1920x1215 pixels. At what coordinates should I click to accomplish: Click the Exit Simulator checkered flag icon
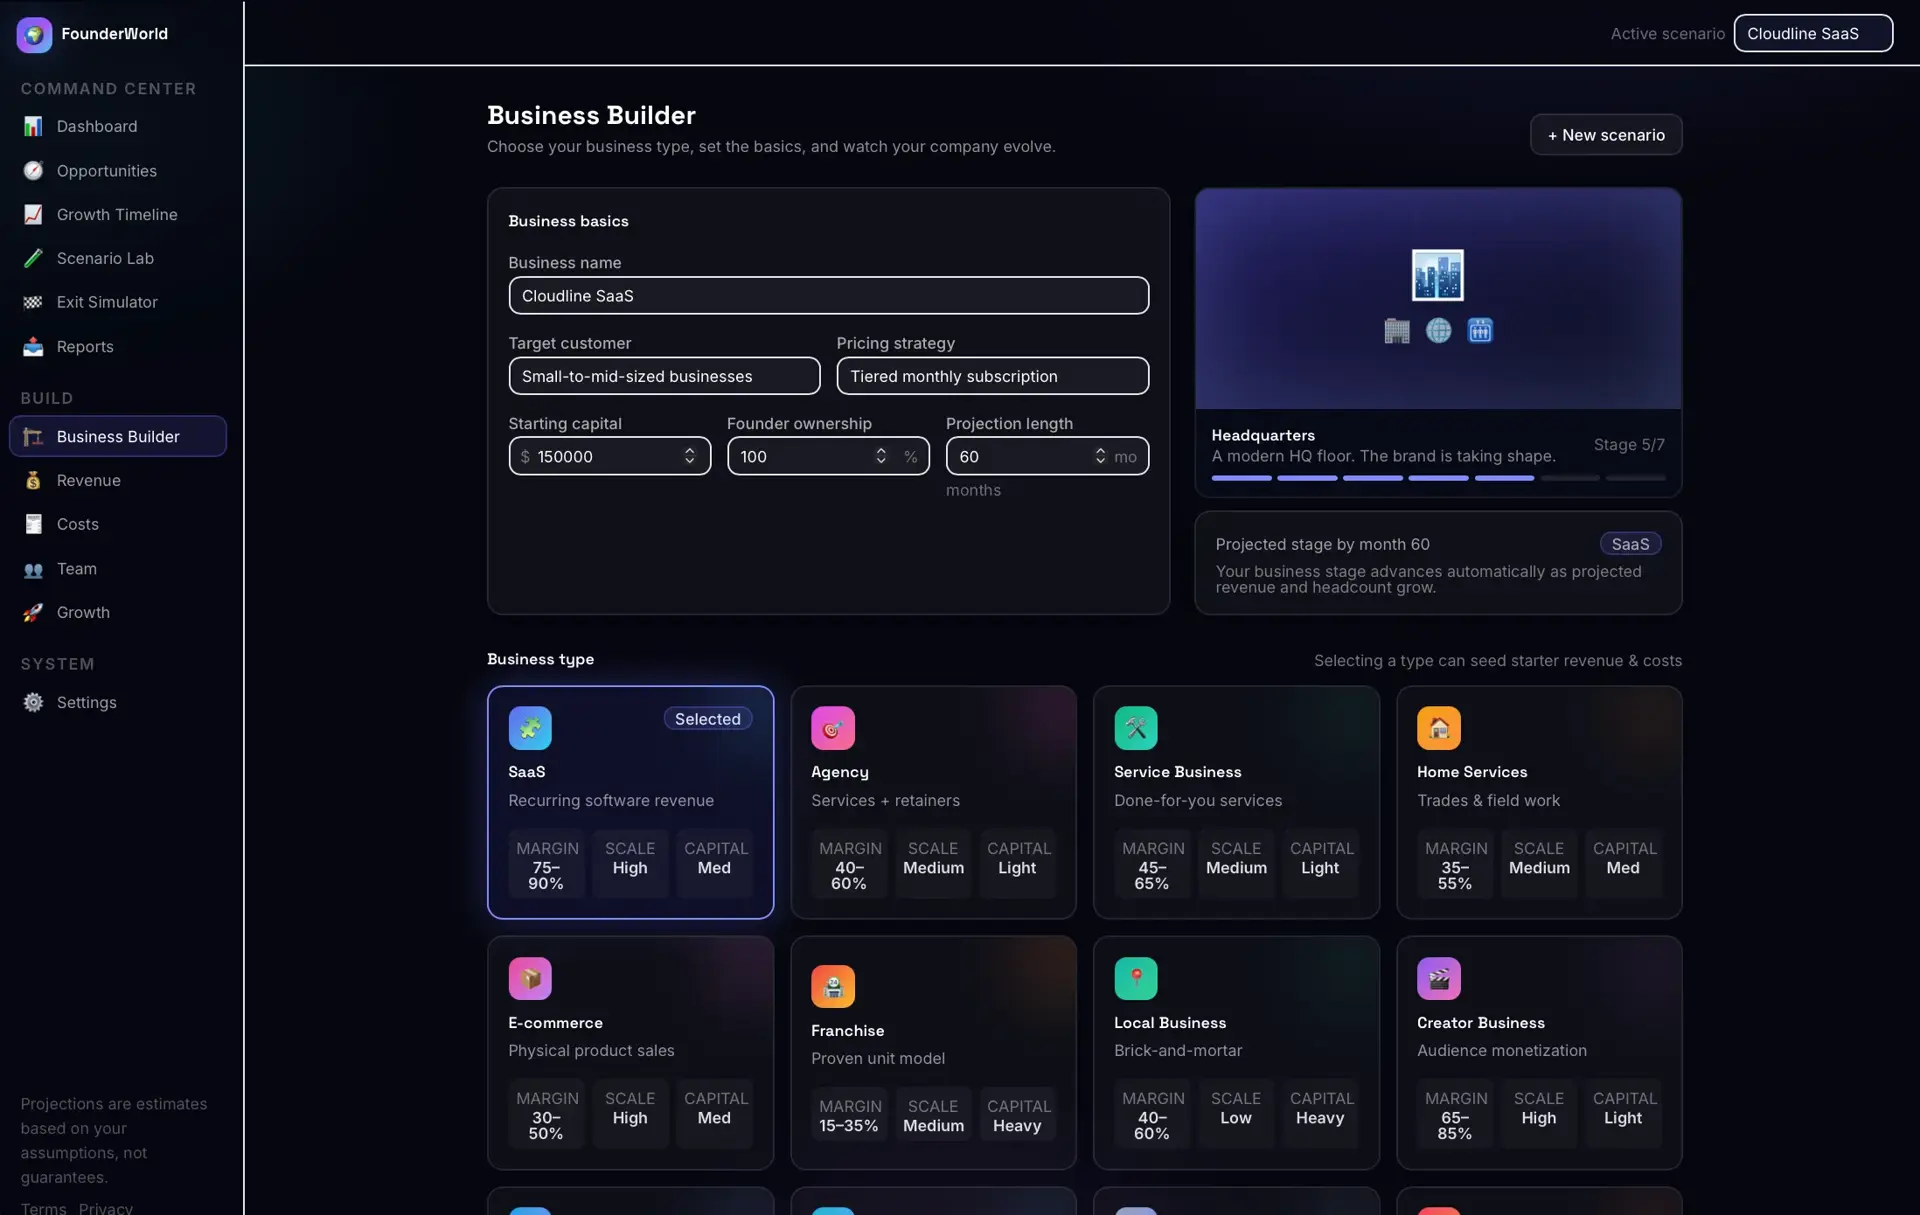[x=33, y=302]
